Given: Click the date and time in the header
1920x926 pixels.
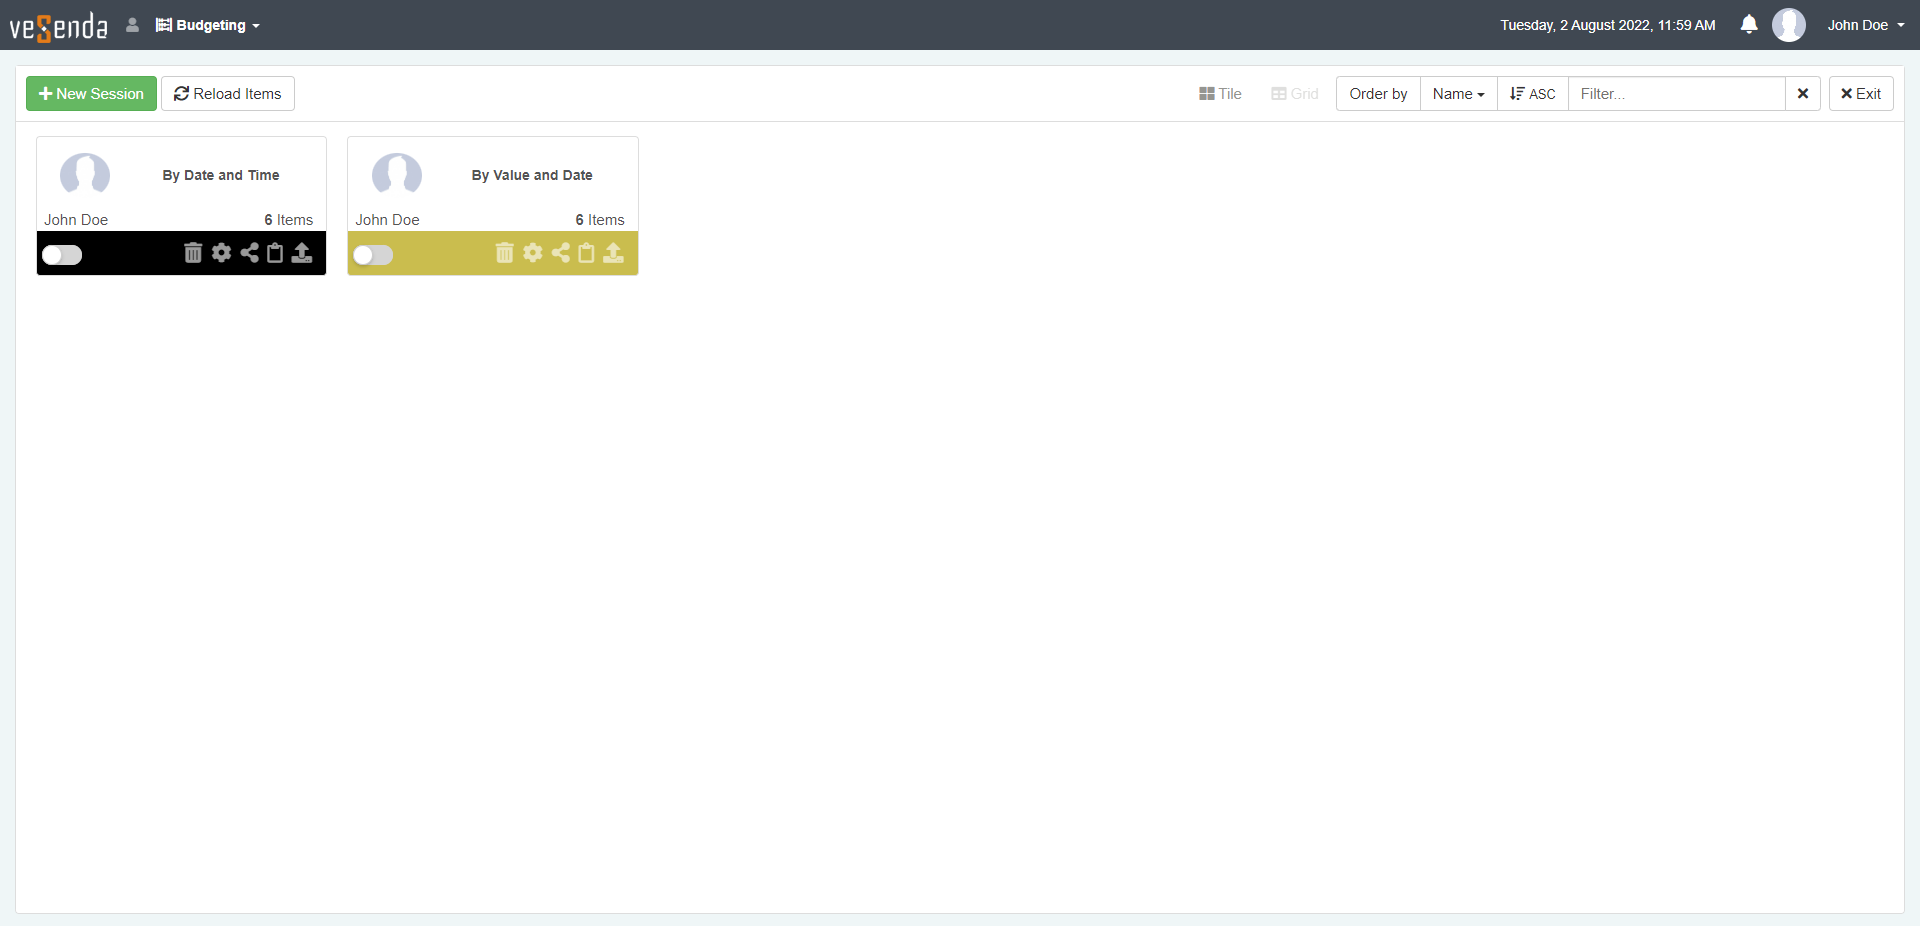Looking at the screenshot, I should tap(1608, 25).
